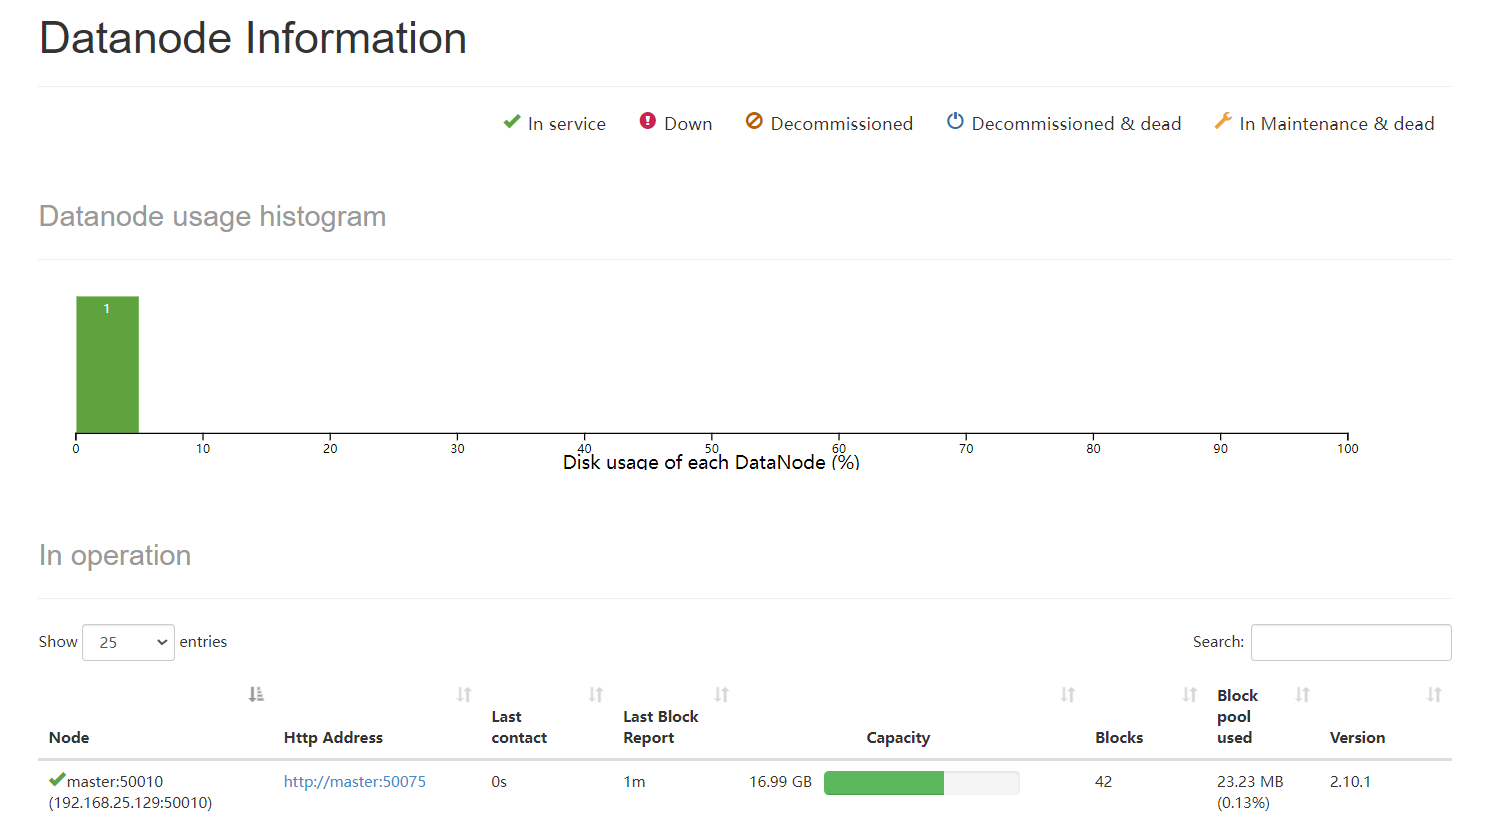The width and height of the screenshot is (1489, 828).
Task: Click the Decommissioned legend label
Action: (x=842, y=123)
